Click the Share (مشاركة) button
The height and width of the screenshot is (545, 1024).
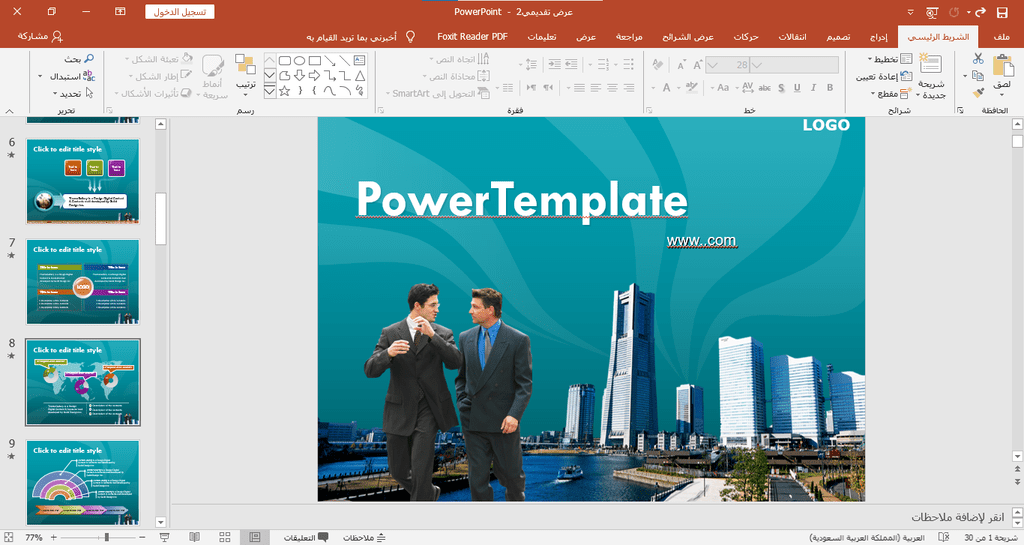40,36
